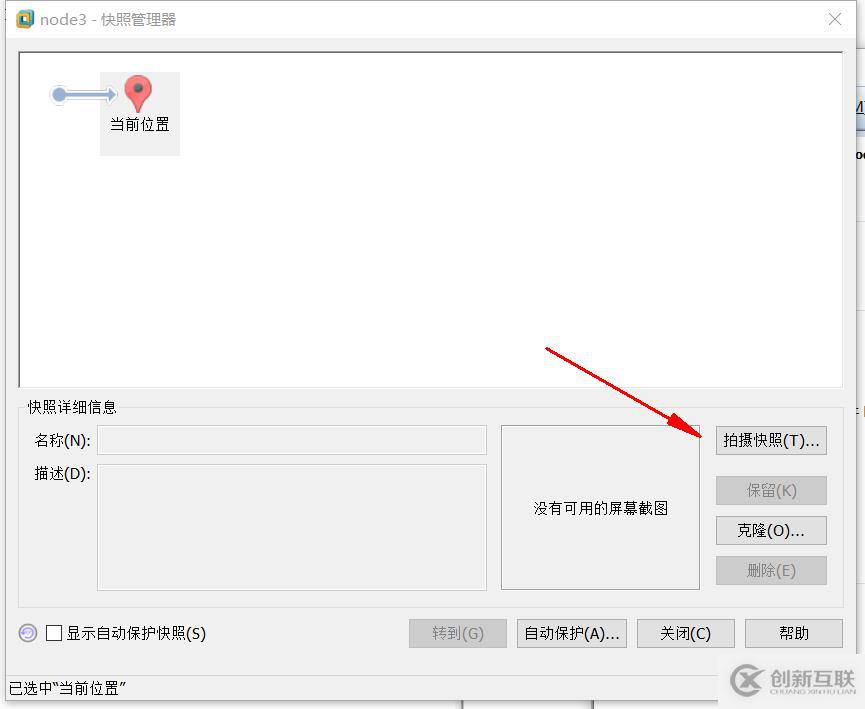The width and height of the screenshot is (865, 709).
Task: Click the "保留(K)" button
Action: [770, 490]
